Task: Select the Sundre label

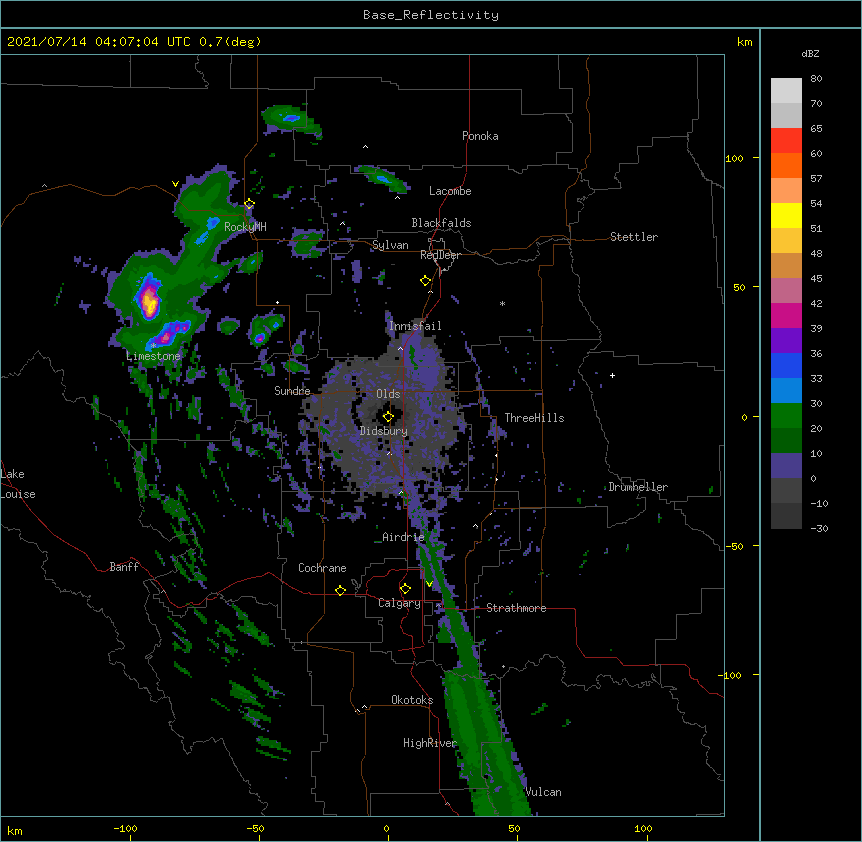Action: point(292,391)
